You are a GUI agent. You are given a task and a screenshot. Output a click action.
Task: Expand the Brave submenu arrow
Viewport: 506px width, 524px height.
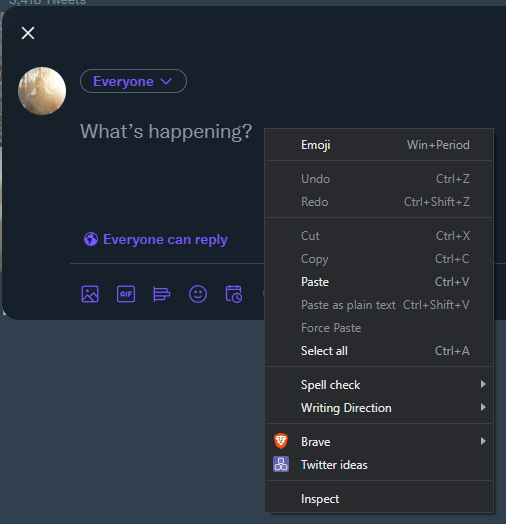click(483, 441)
